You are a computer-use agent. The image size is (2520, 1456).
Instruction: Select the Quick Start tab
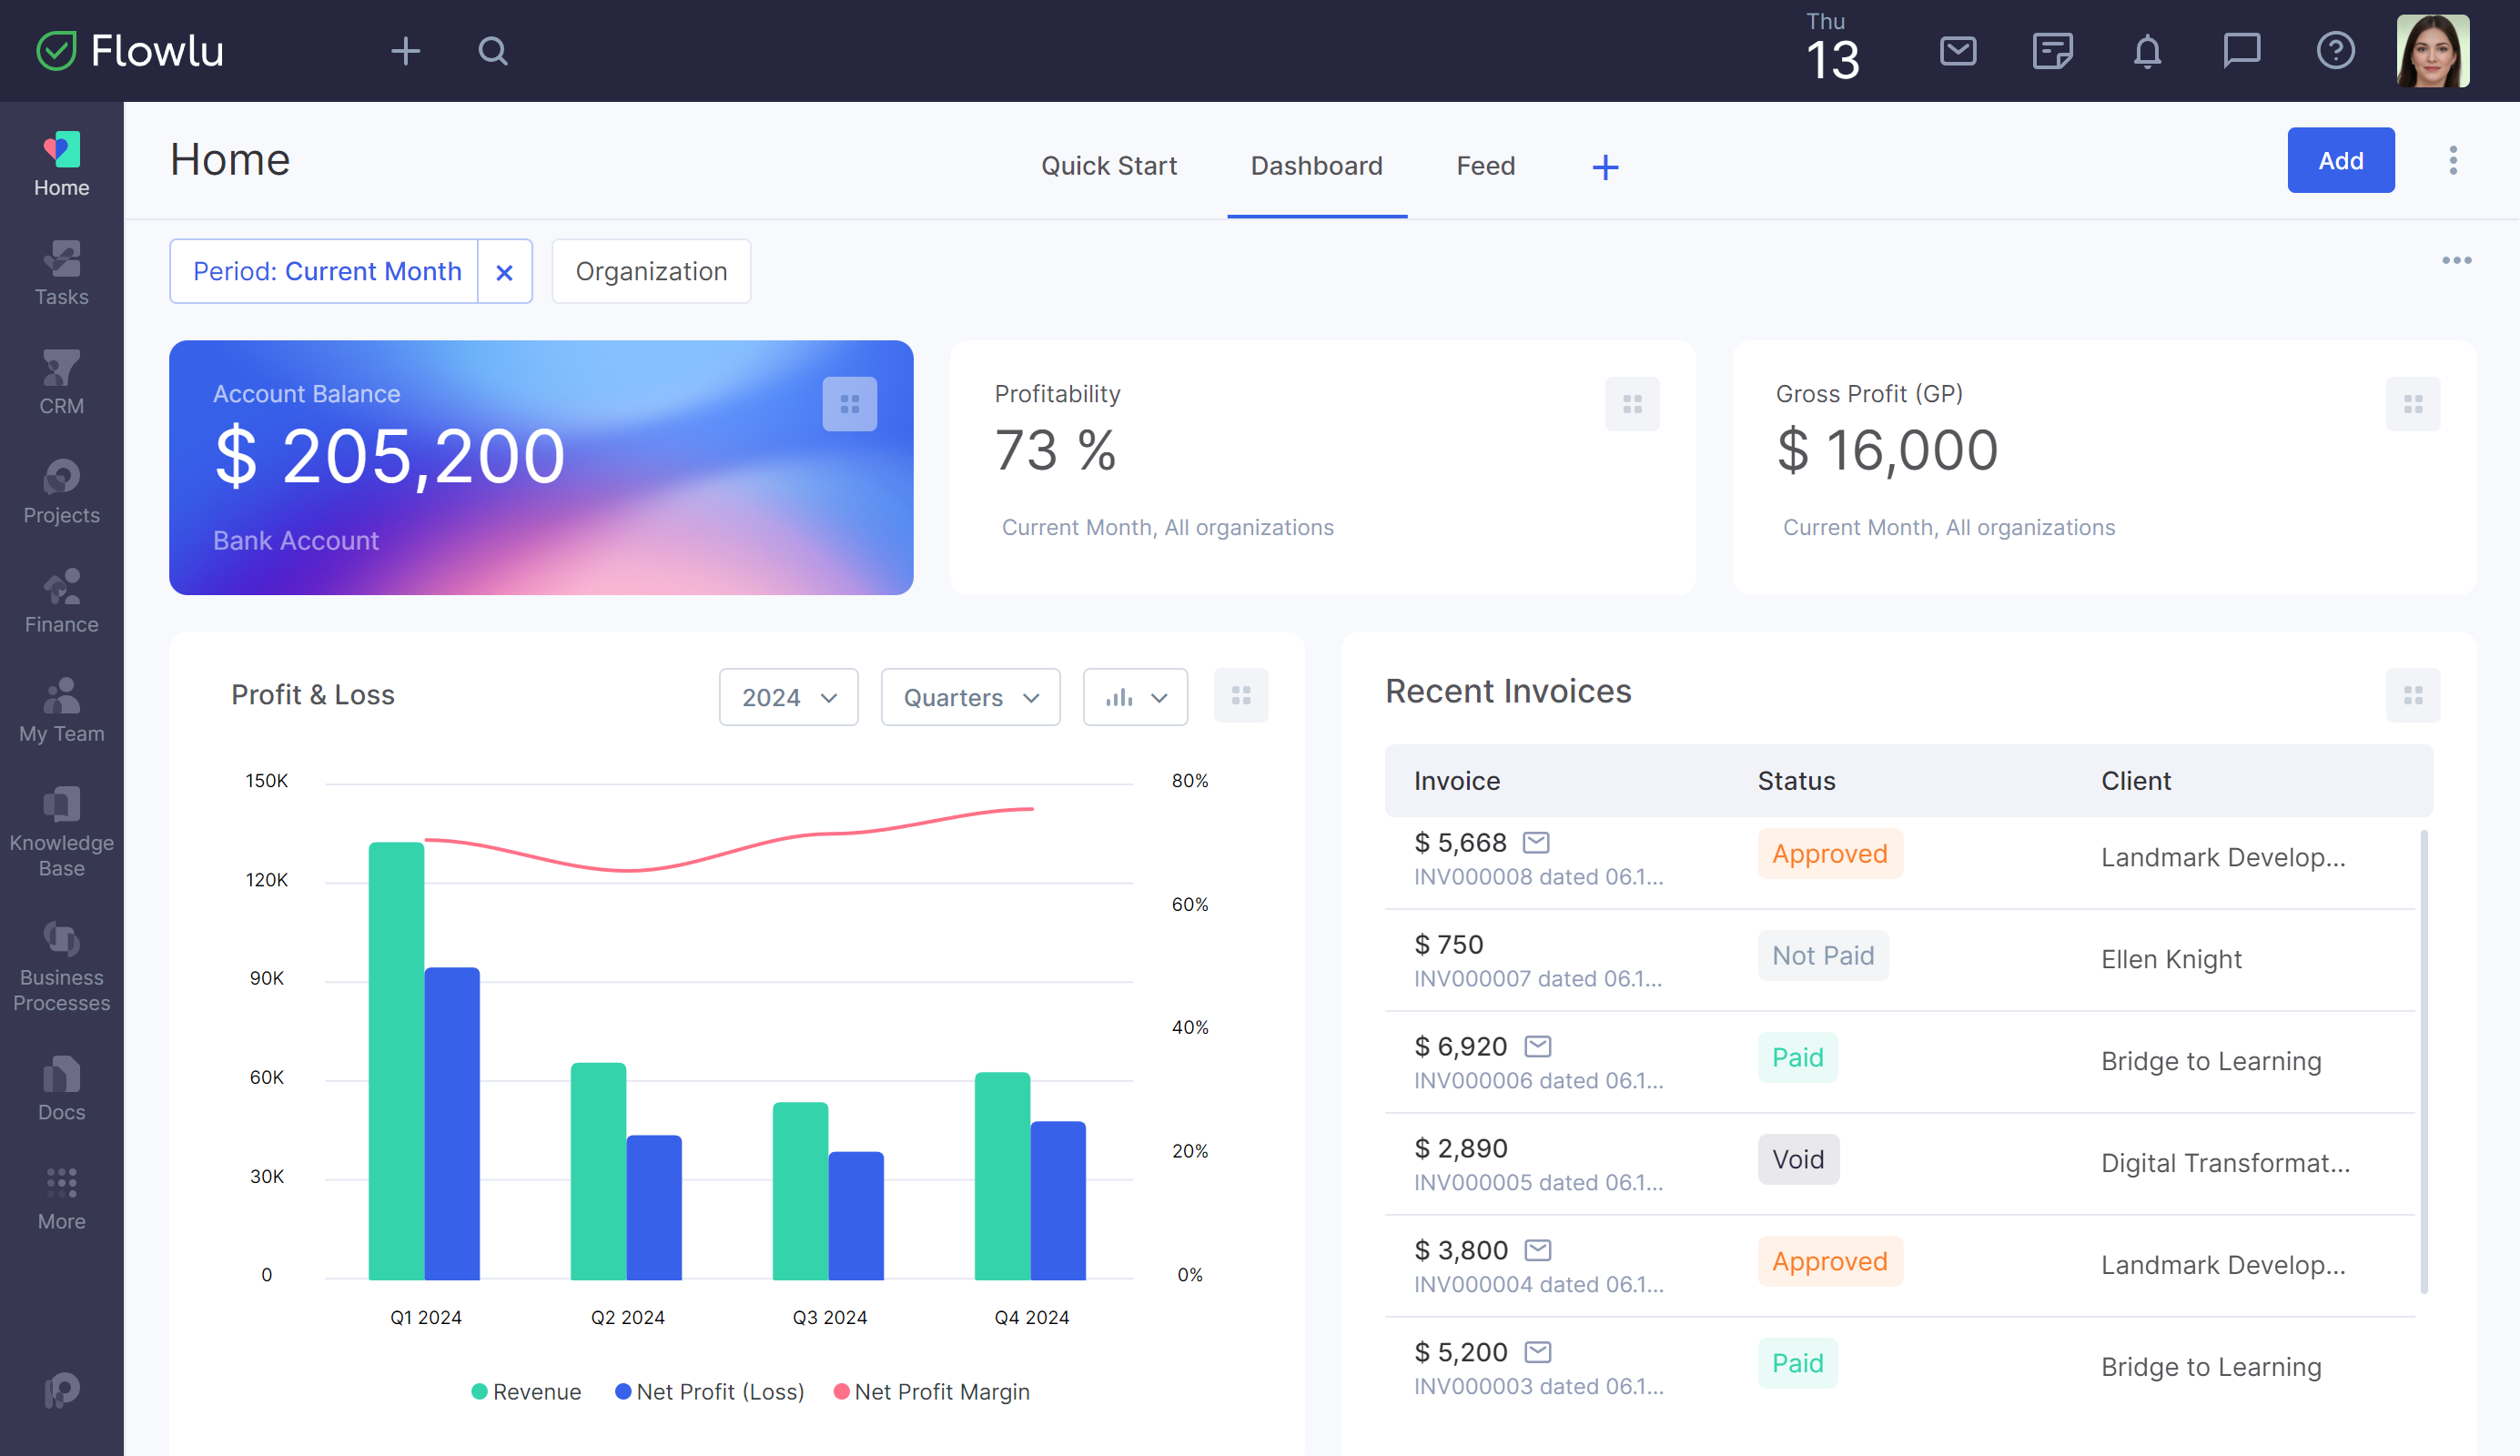(x=1109, y=167)
